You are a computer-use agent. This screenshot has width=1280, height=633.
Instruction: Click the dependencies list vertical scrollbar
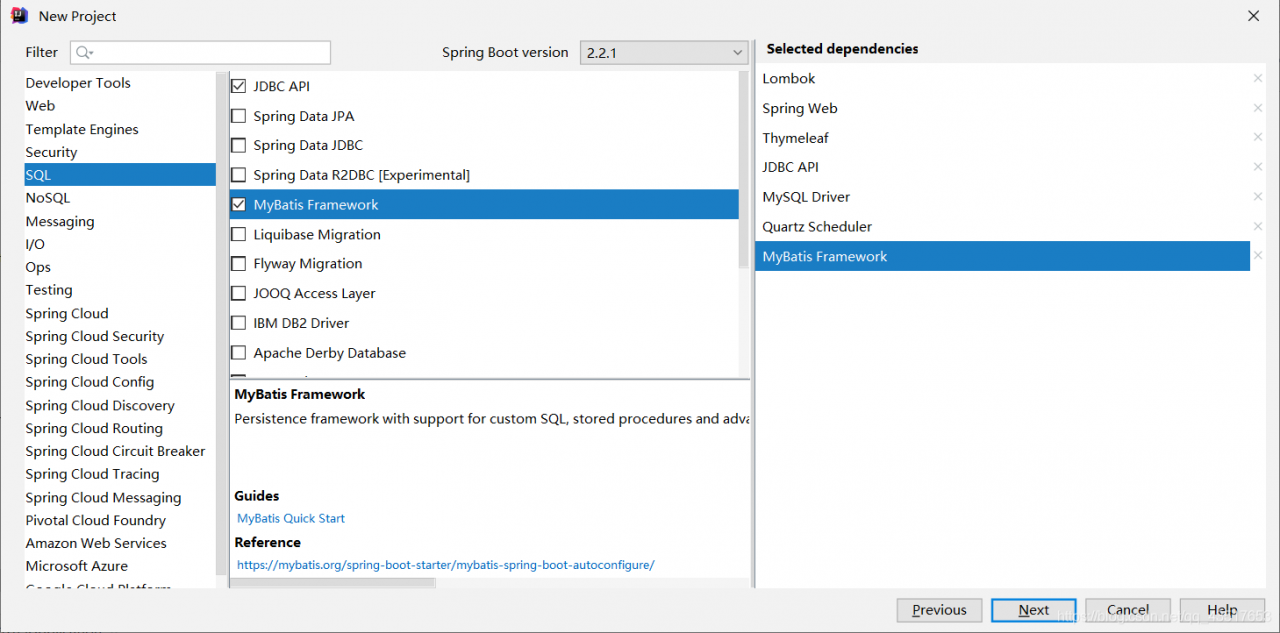point(743,160)
